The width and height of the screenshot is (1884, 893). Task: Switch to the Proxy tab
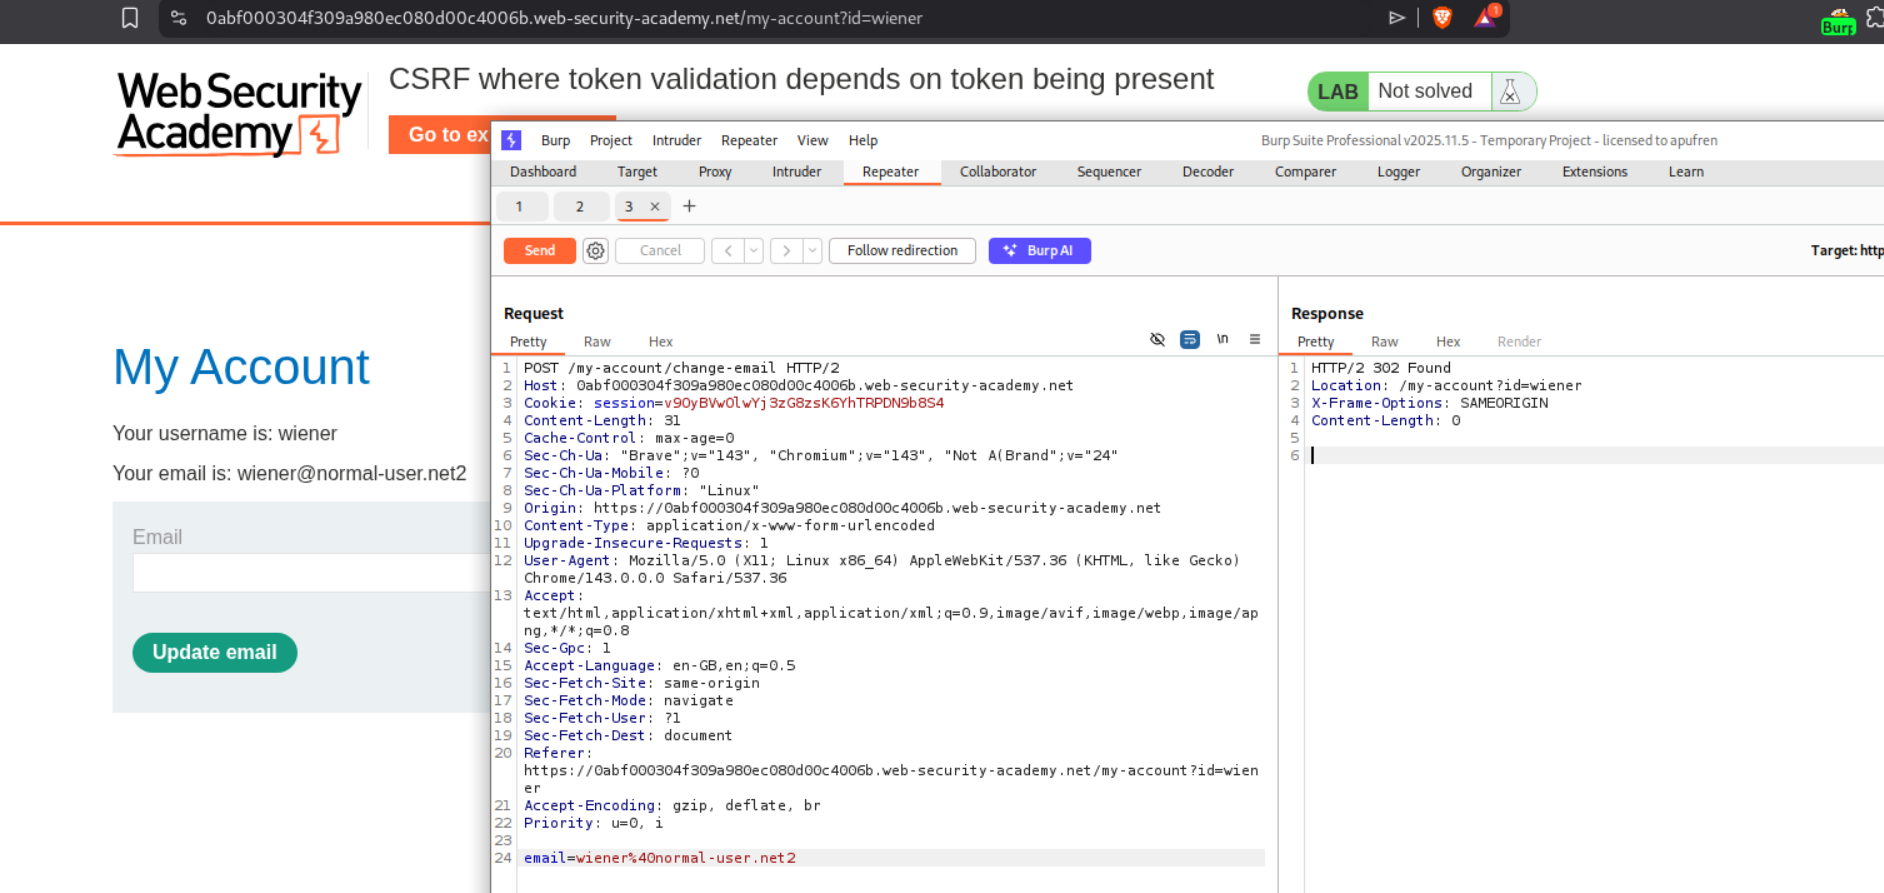[714, 172]
